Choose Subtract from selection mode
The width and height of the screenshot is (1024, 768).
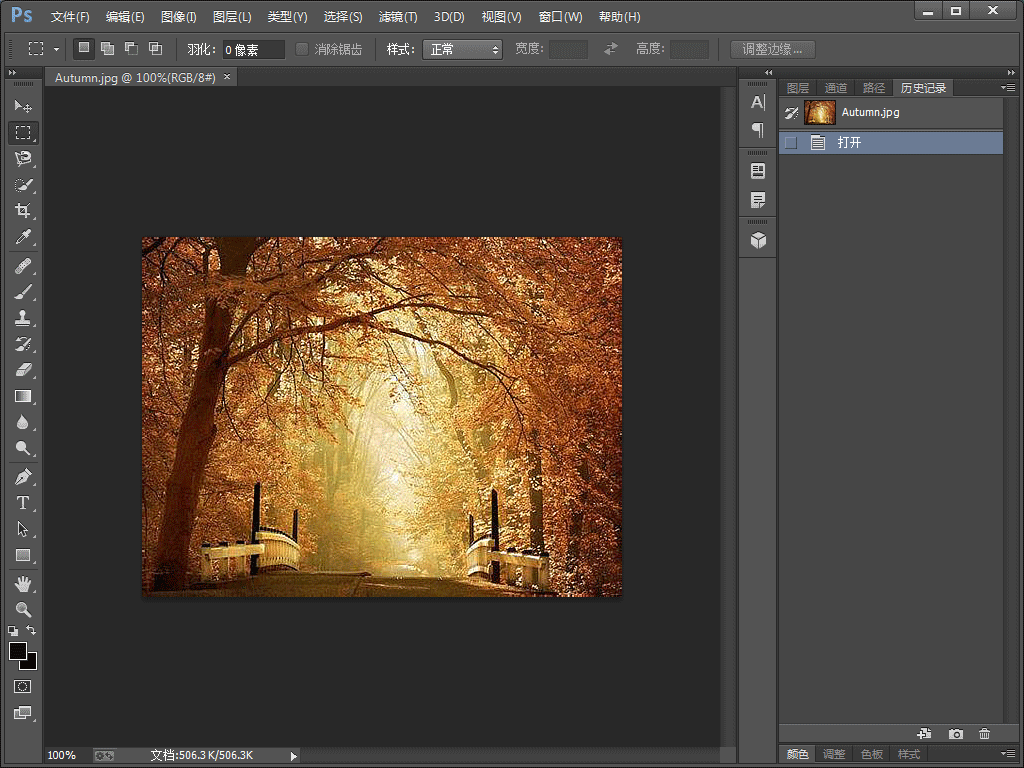tap(131, 48)
